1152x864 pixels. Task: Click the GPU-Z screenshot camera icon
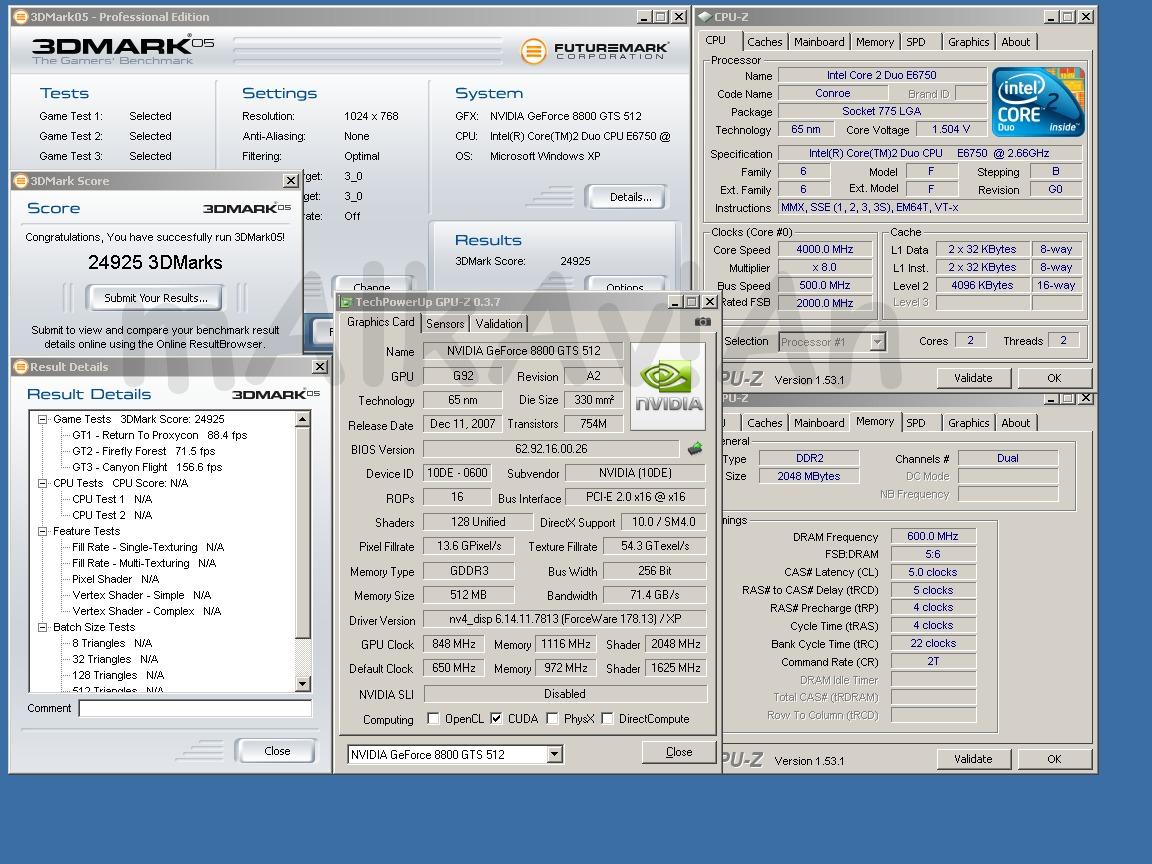tap(702, 322)
